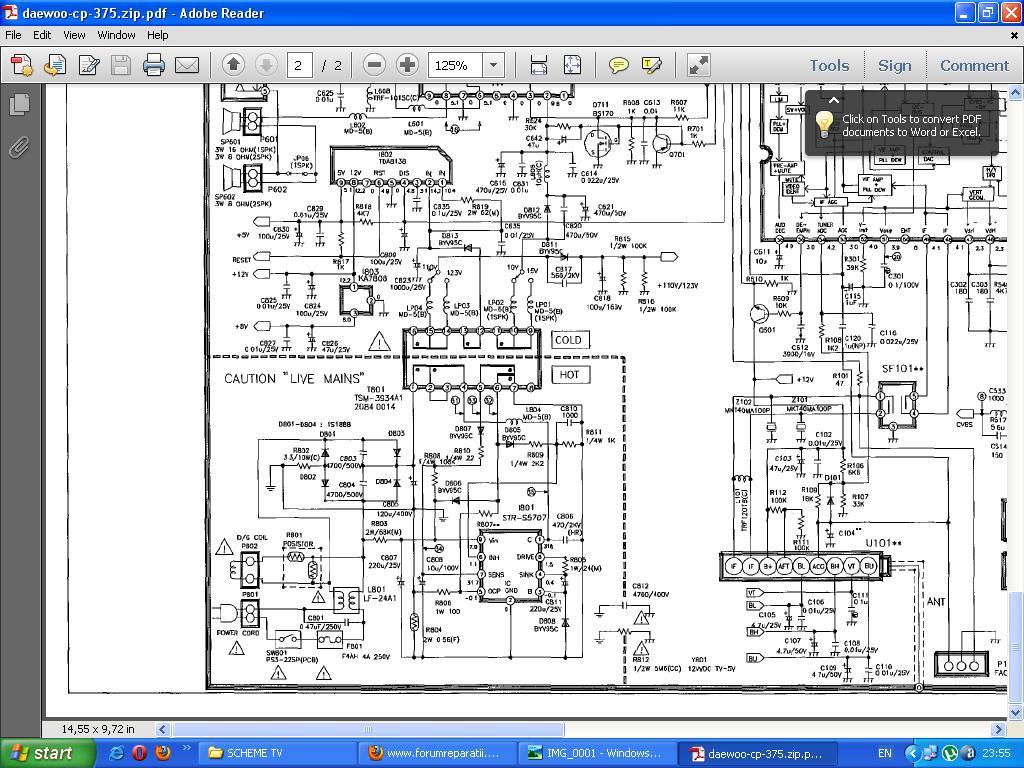This screenshot has width=1024, height=768.
Task: Open the zoom level dropdown arrow
Action: click(493, 65)
